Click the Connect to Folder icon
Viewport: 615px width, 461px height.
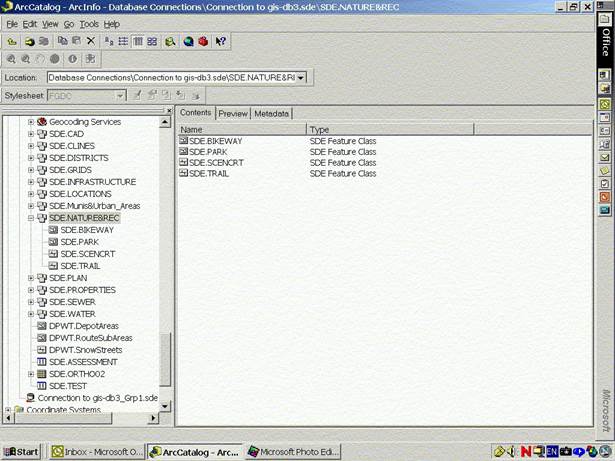click(x=28, y=41)
